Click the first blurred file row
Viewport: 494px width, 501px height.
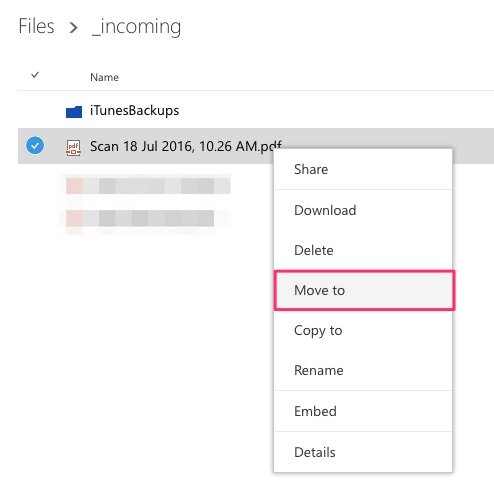[x=148, y=186]
